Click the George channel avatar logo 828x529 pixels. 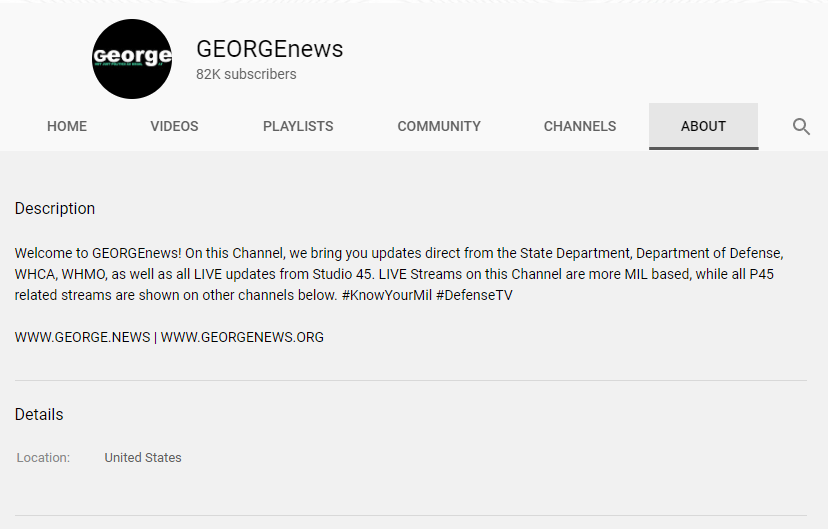point(132,59)
